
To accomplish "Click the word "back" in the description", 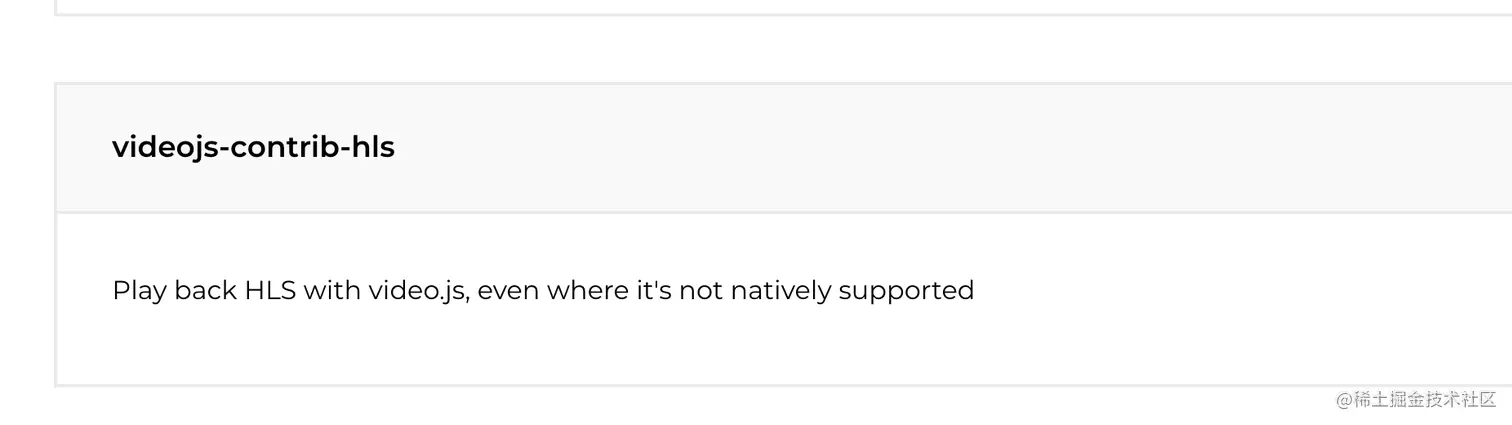I will click(x=206, y=291).
